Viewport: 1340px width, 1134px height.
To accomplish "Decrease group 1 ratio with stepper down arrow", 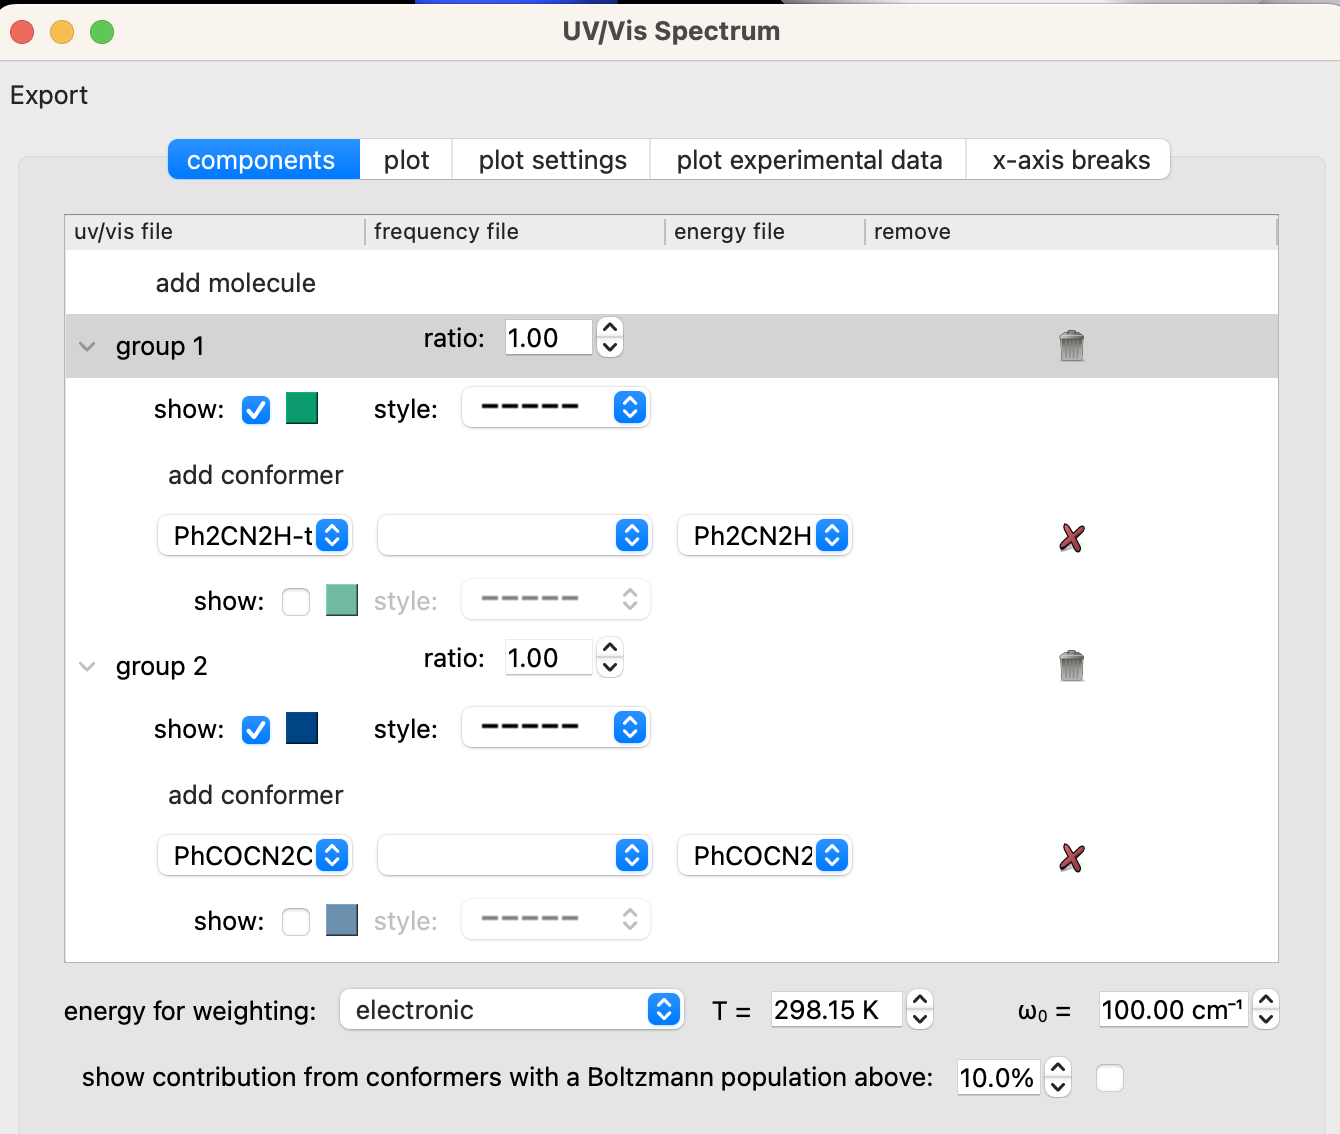I will [610, 348].
